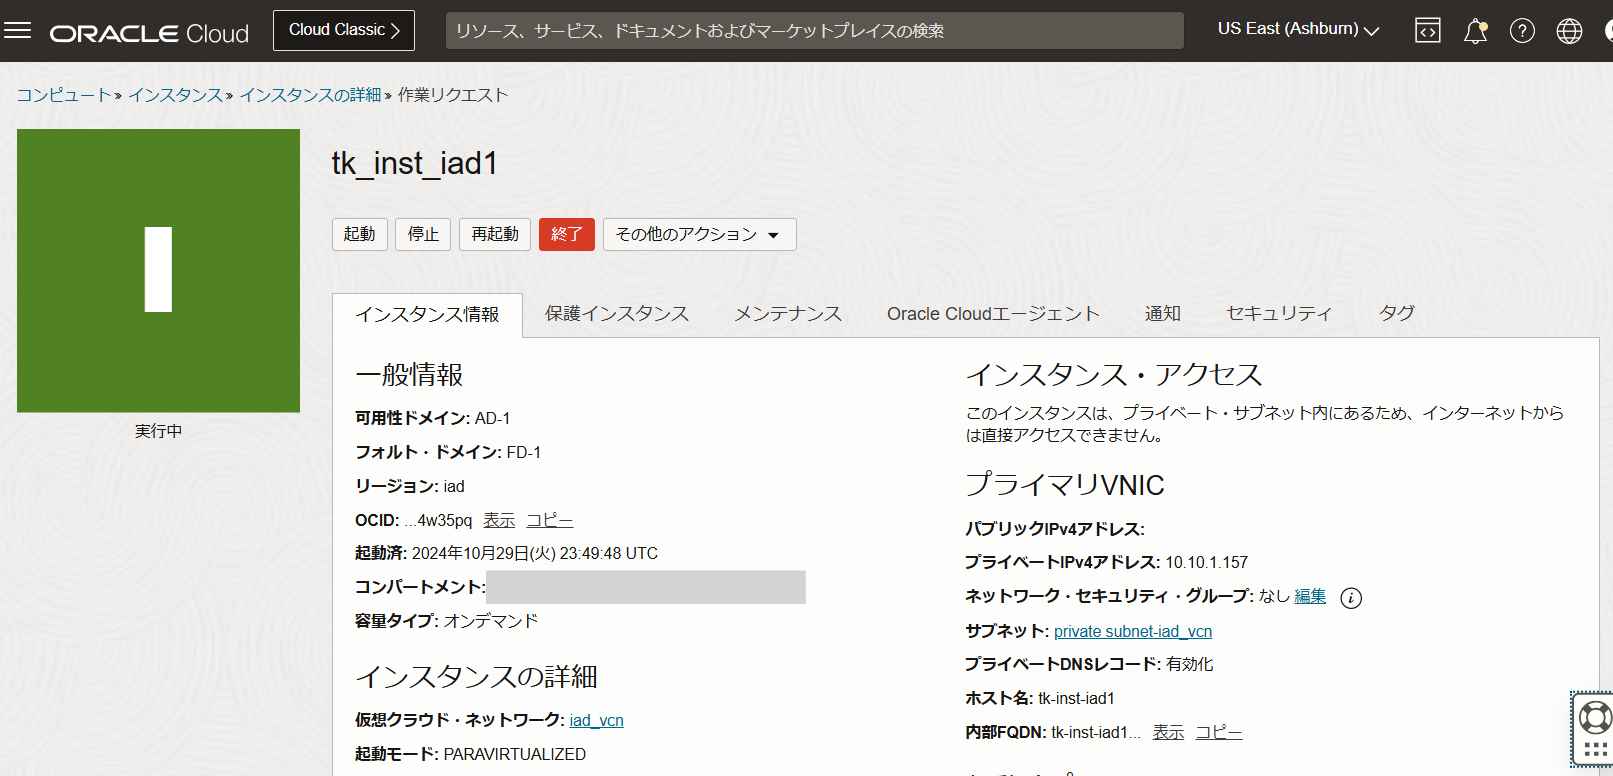
Task: Expand the その他のアクション dropdown
Action: (x=698, y=234)
